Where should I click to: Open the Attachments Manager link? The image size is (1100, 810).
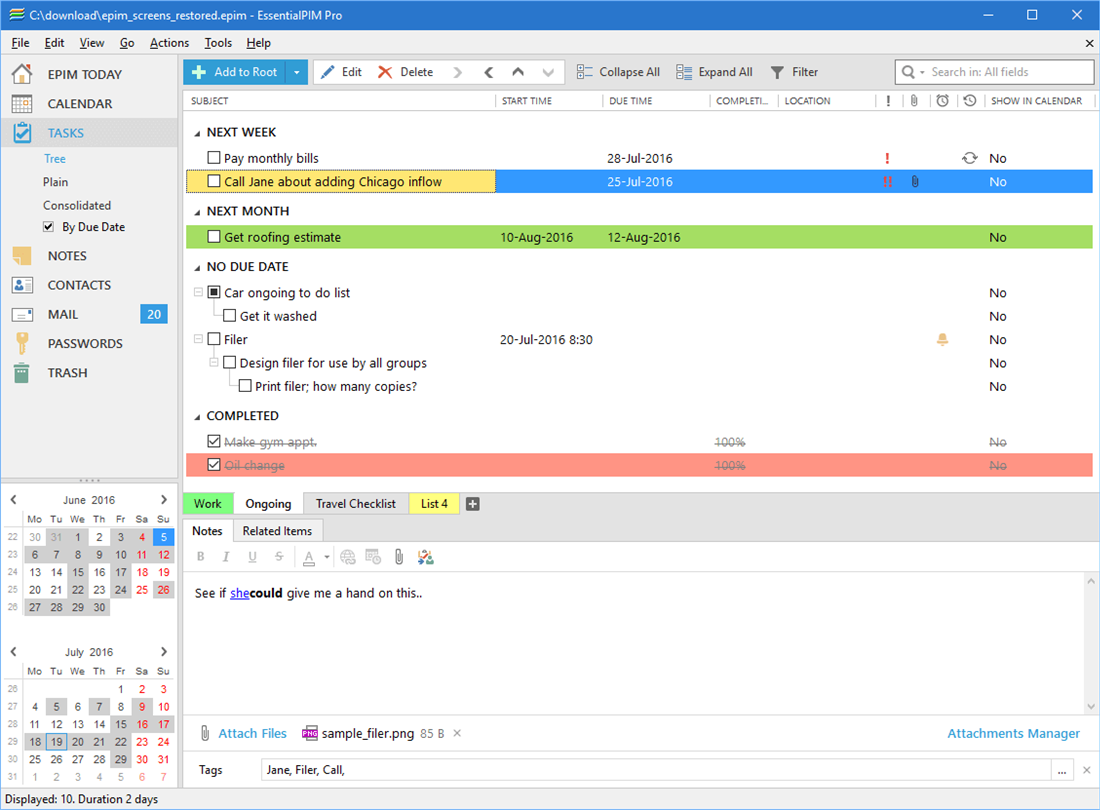point(1013,733)
